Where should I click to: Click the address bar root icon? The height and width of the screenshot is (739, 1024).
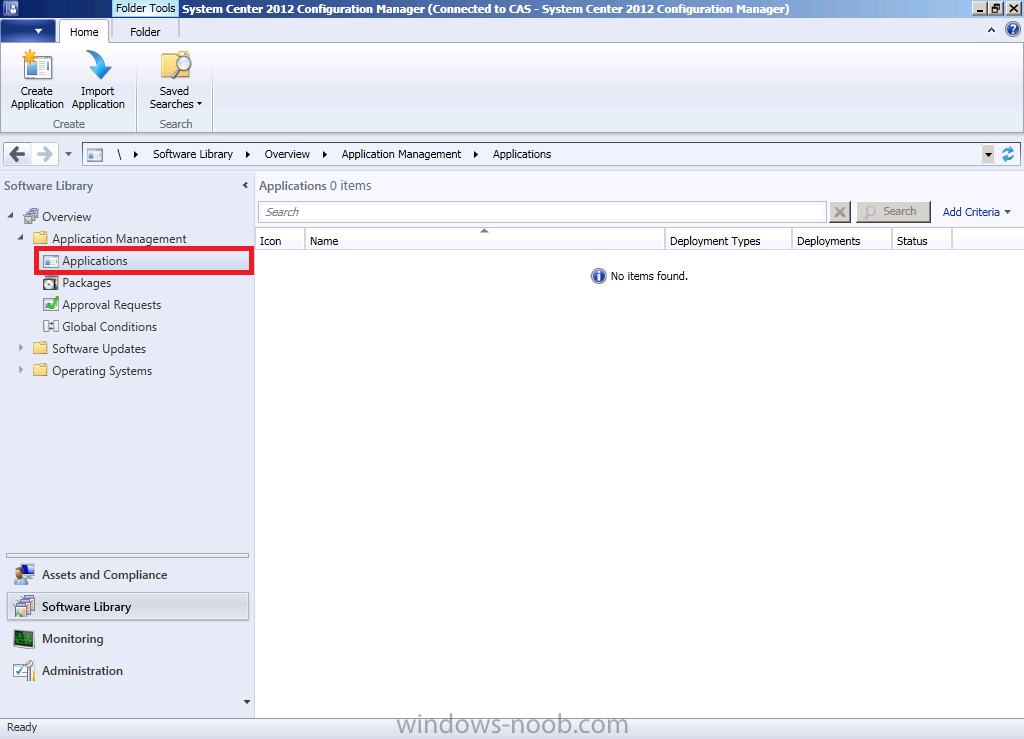point(95,155)
